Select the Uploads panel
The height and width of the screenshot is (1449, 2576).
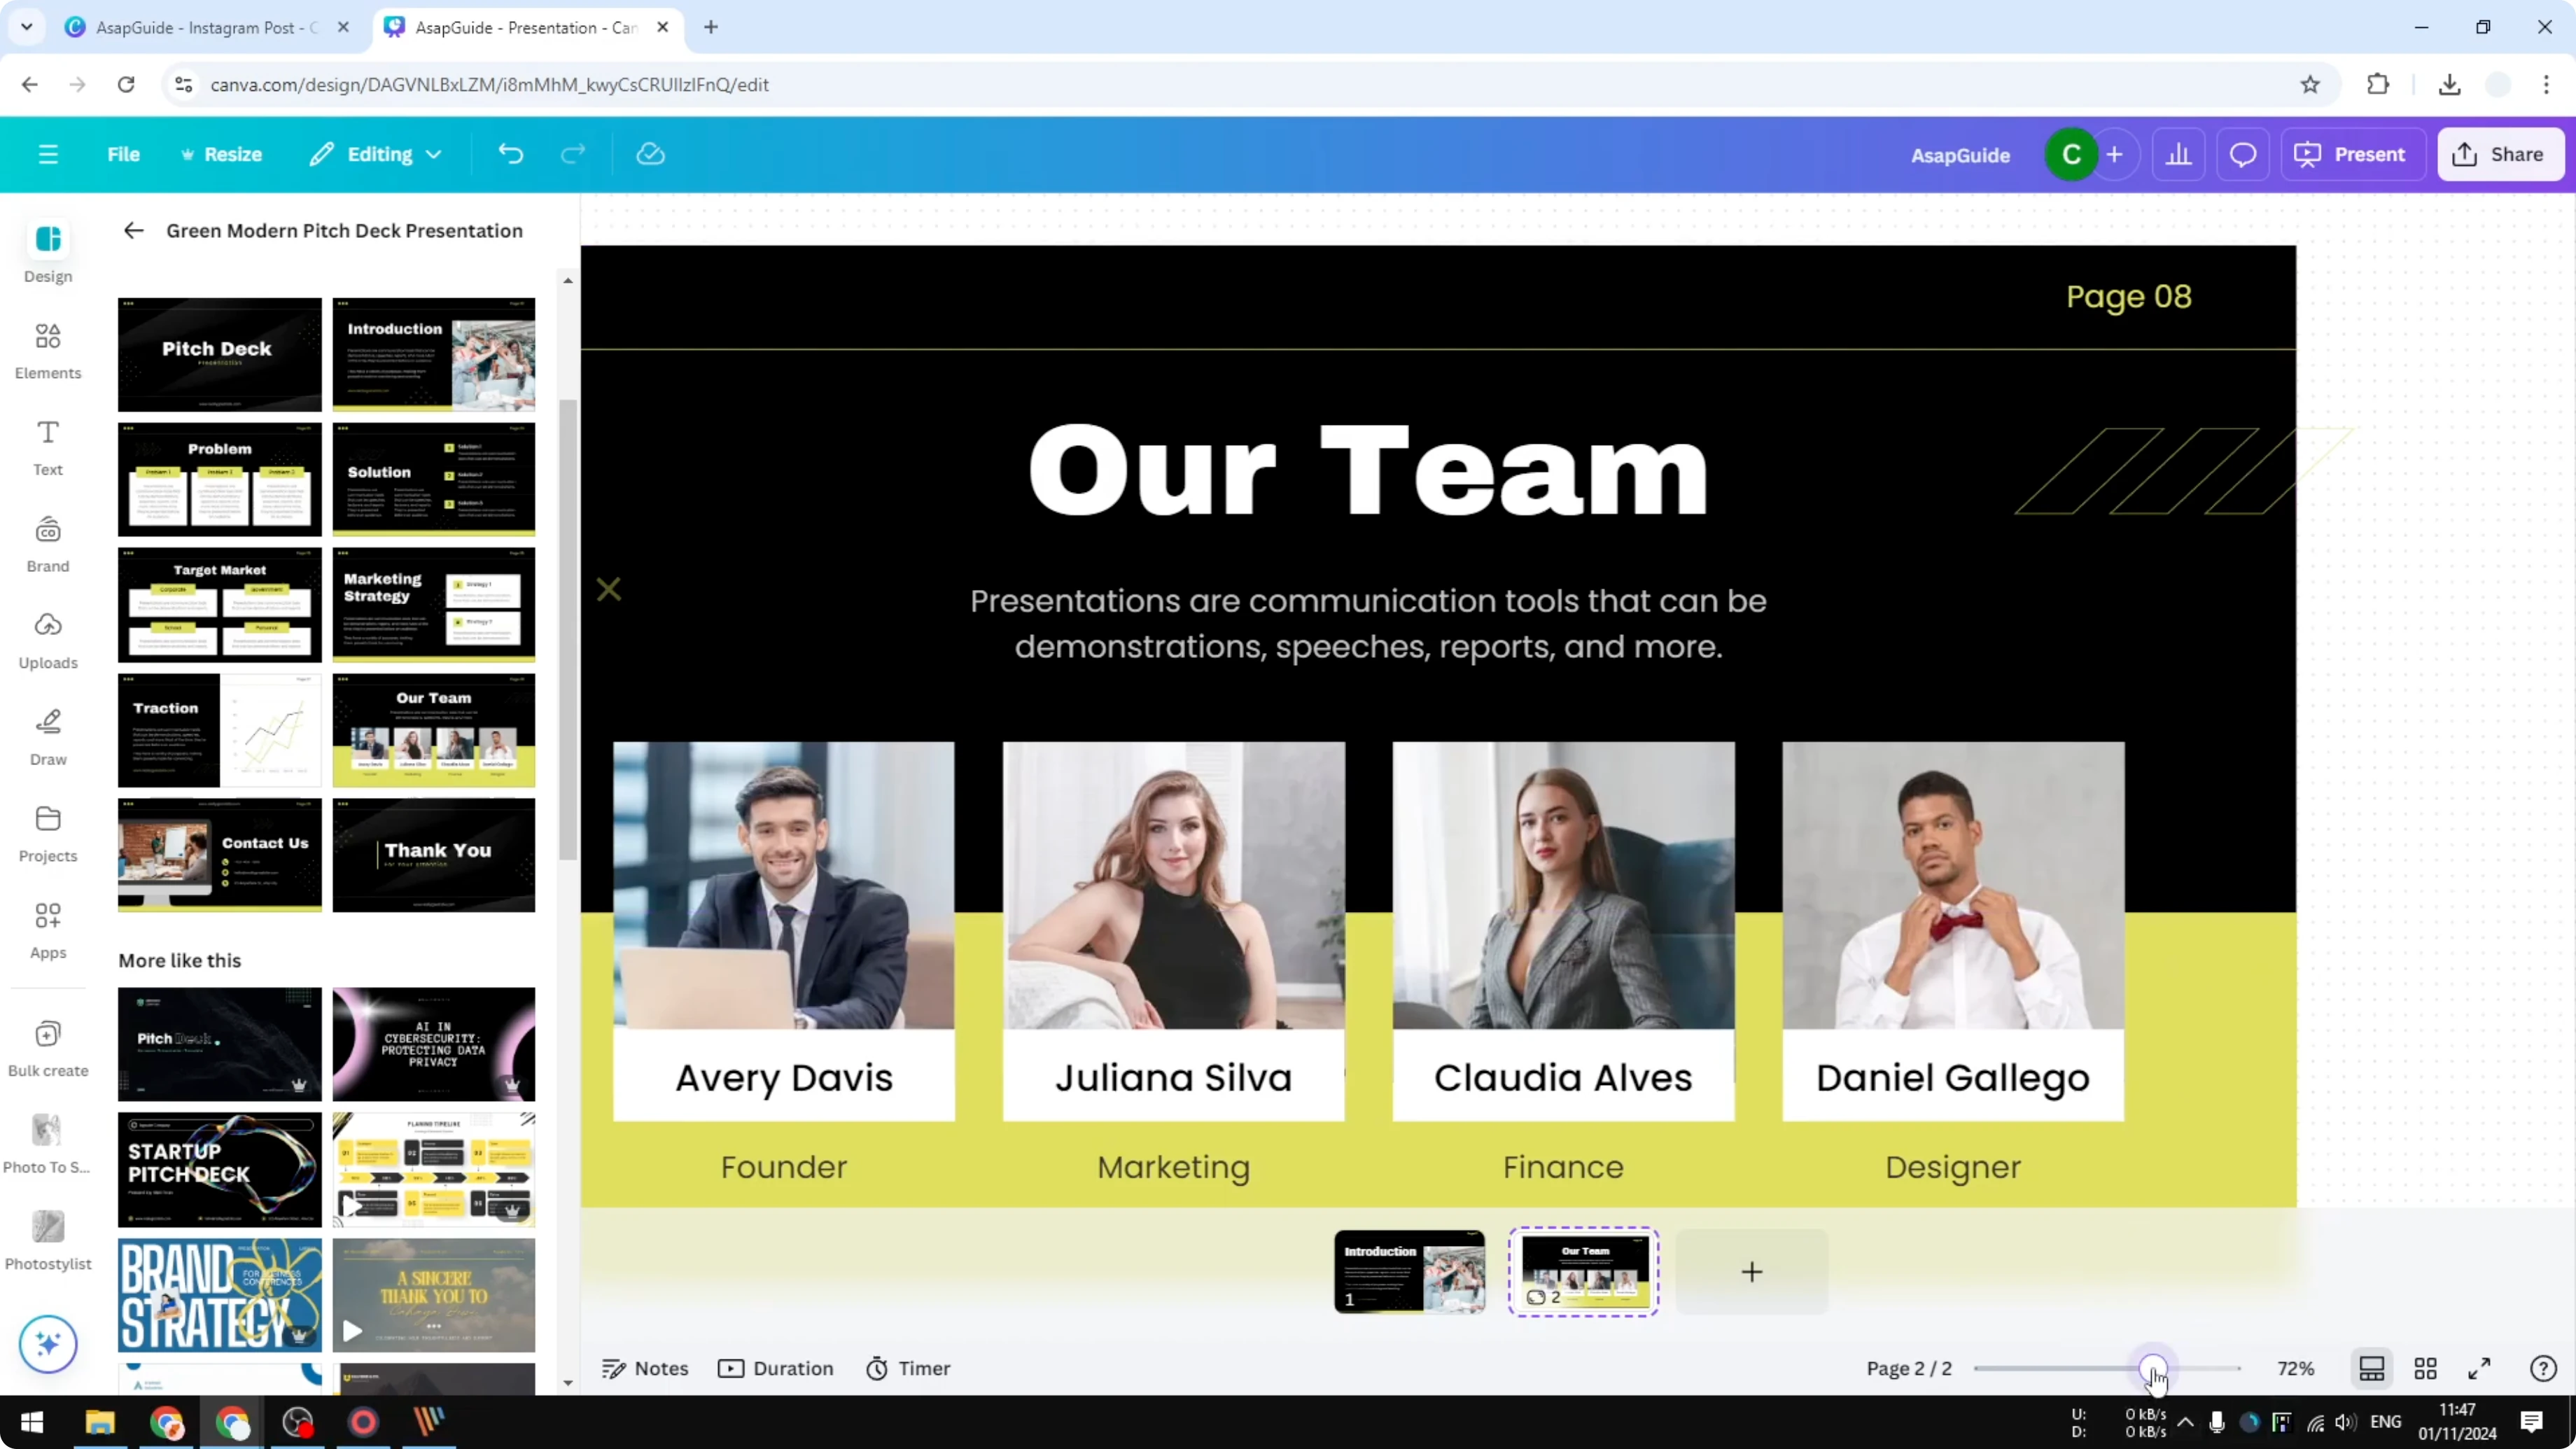coord(47,640)
